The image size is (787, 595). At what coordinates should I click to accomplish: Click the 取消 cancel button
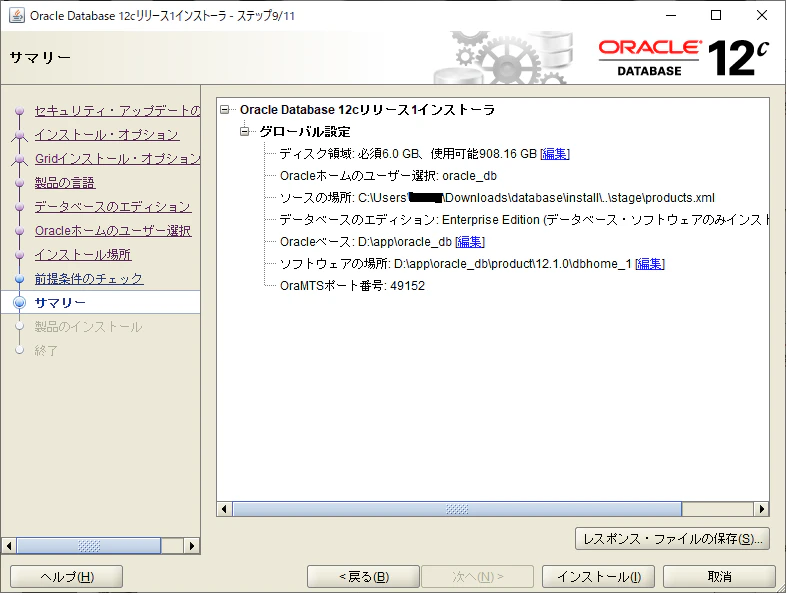pos(720,577)
